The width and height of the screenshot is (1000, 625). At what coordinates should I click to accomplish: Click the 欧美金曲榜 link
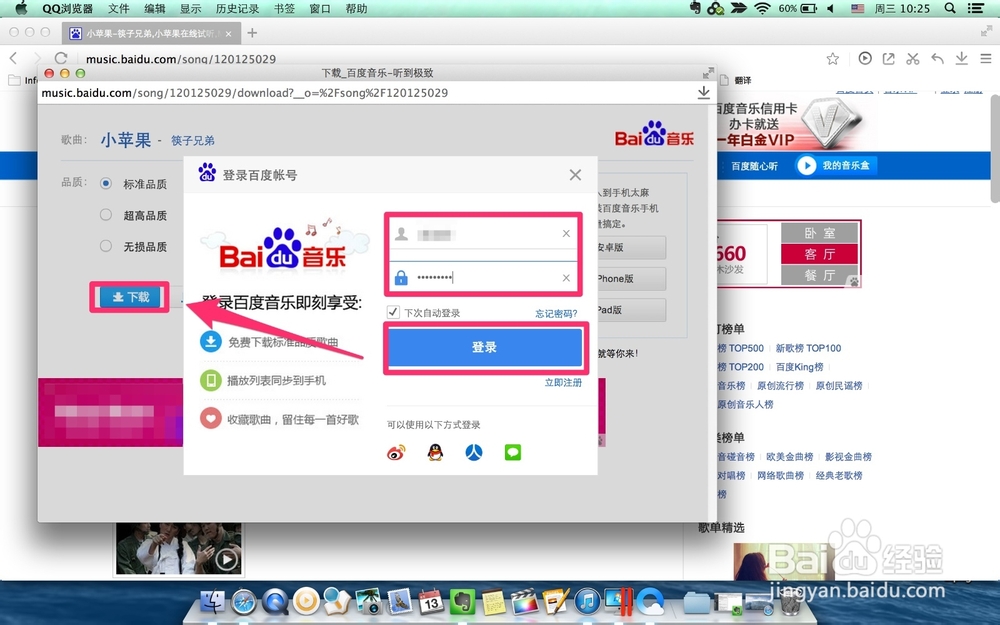click(790, 457)
